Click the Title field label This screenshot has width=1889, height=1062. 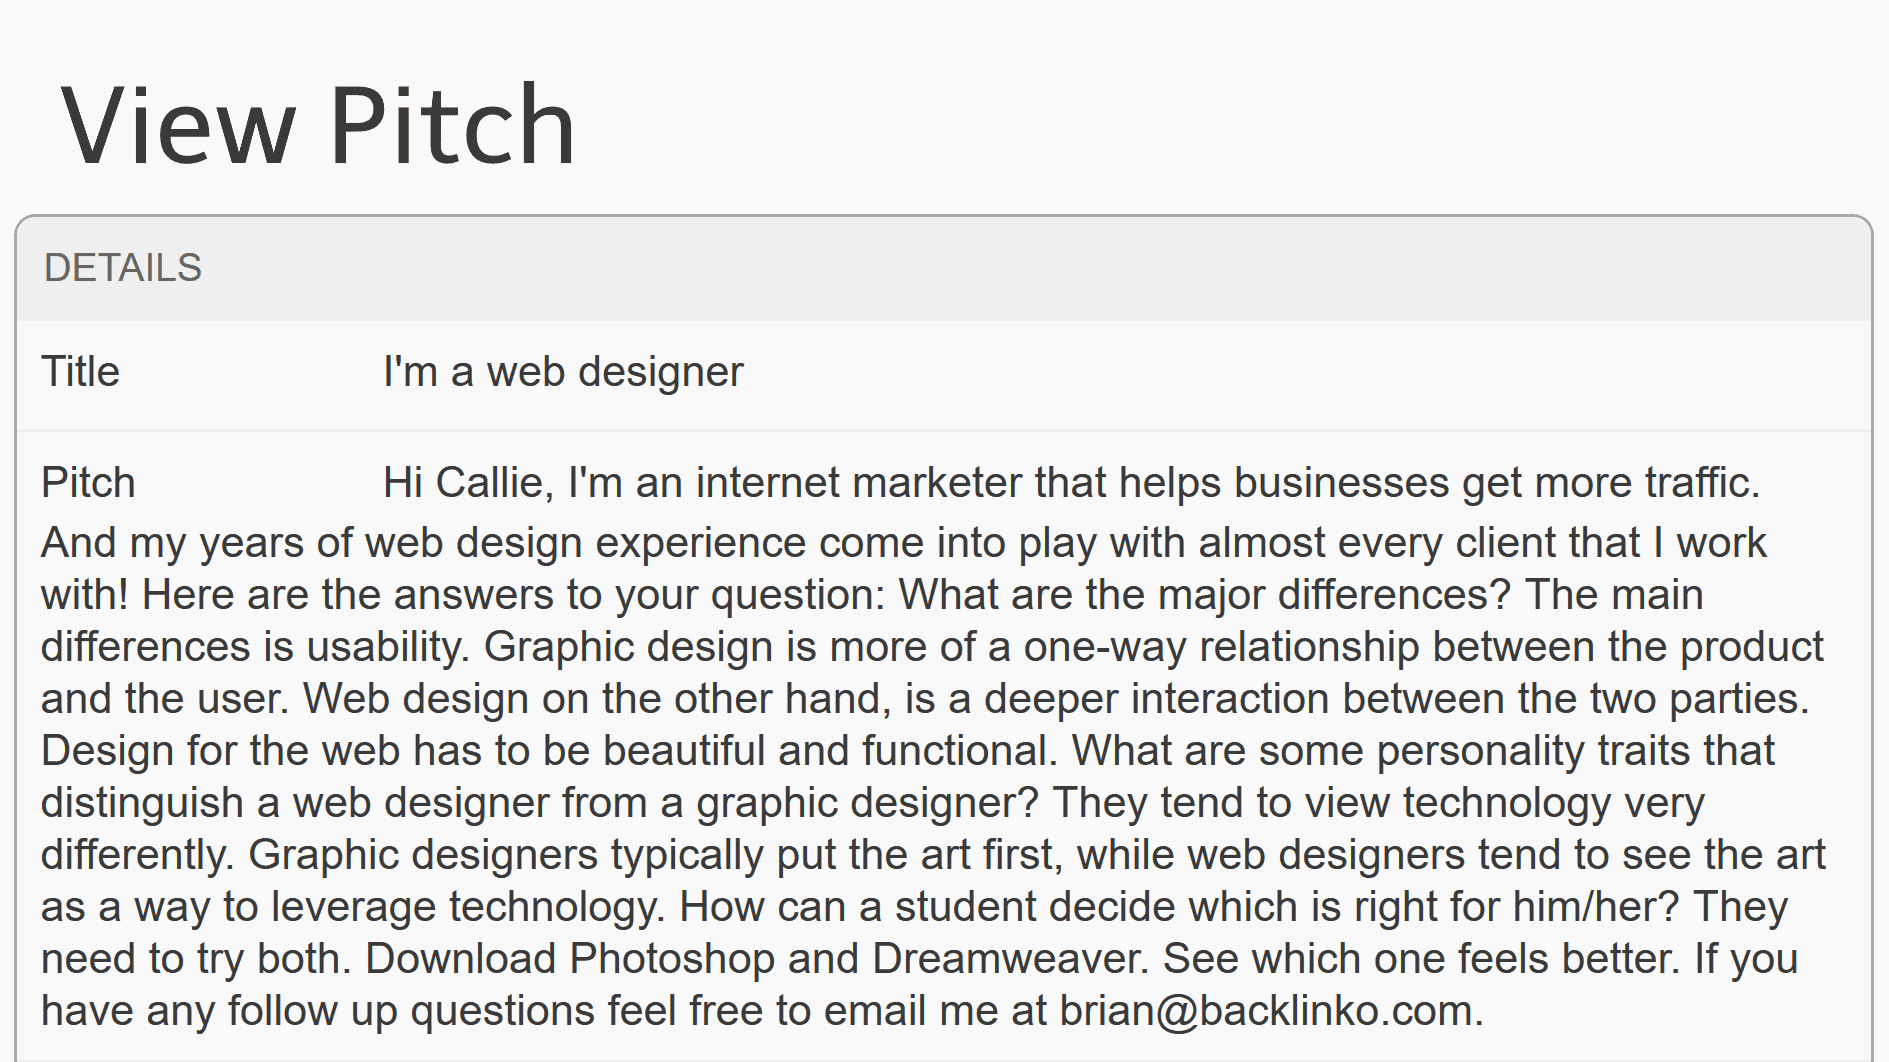(x=80, y=371)
